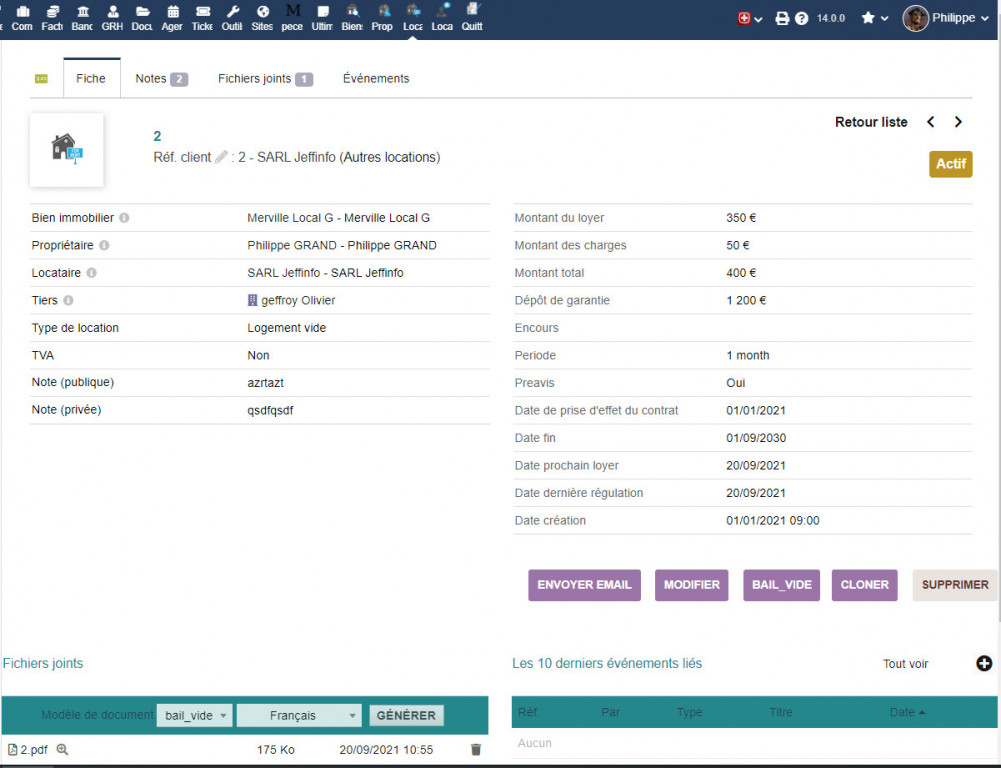Screen dimensions: 1001x768
Task: Open the bail_vide document model dropdown
Action: [x=194, y=715]
